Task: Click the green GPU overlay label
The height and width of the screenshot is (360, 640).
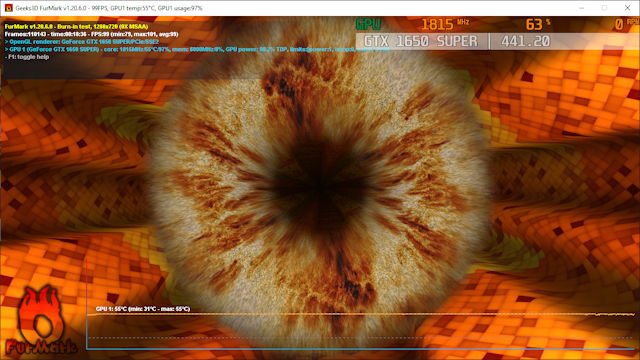Action: click(x=368, y=24)
